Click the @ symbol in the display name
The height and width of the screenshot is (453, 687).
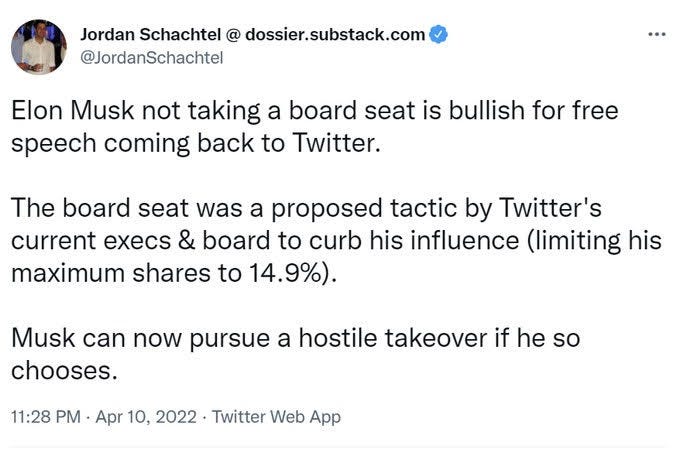click(x=233, y=35)
